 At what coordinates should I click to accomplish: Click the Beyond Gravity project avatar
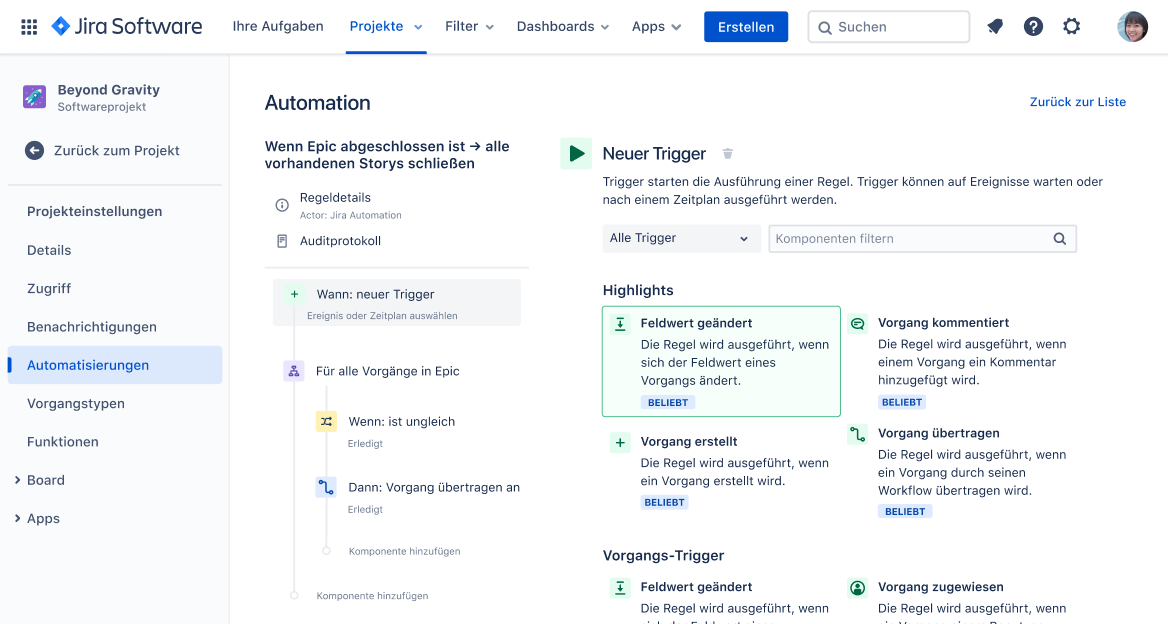tap(34, 97)
